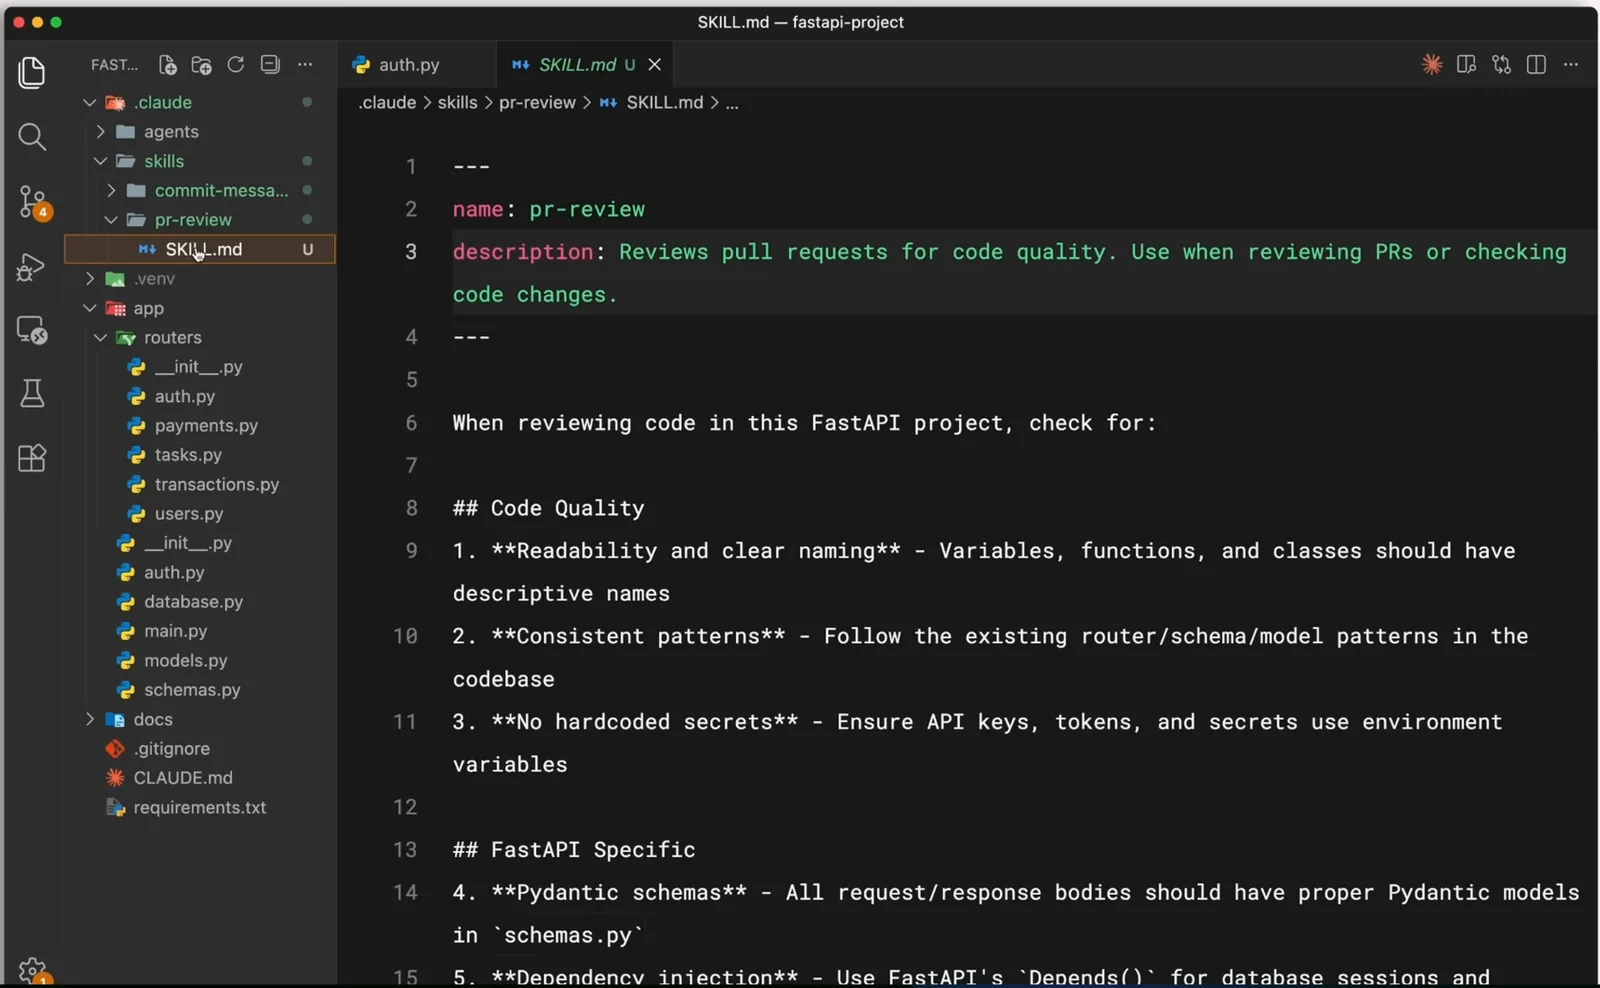The width and height of the screenshot is (1600, 988).
Task: Split the editor right
Action: point(1537,64)
